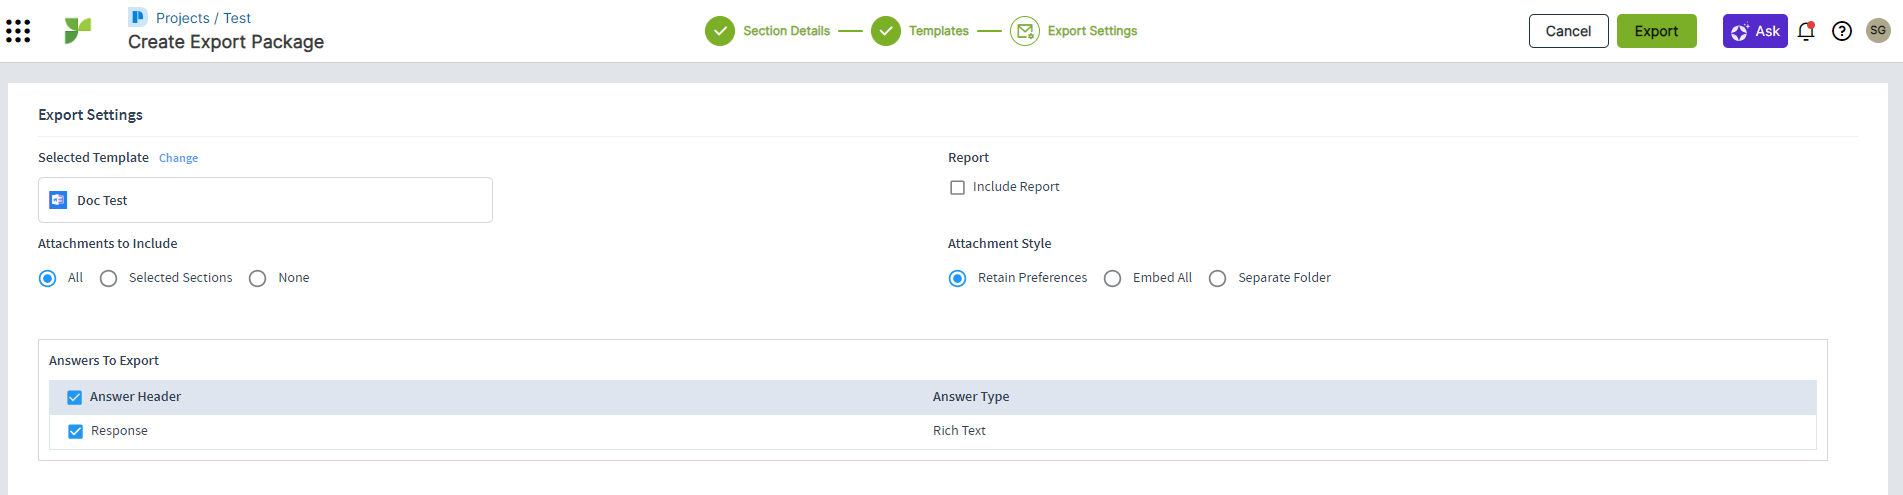Choose None for attachments to include
1903x495 pixels.
(258, 278)
